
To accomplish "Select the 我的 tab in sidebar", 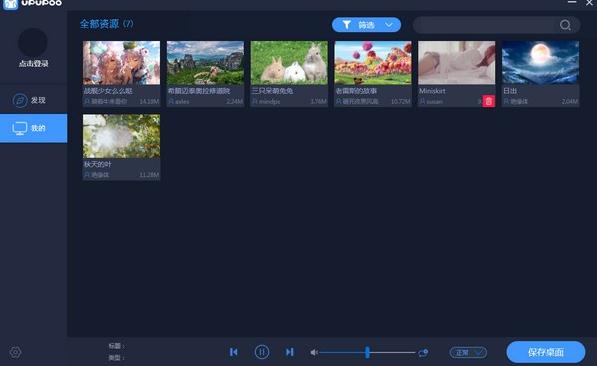I will [34, 128].
